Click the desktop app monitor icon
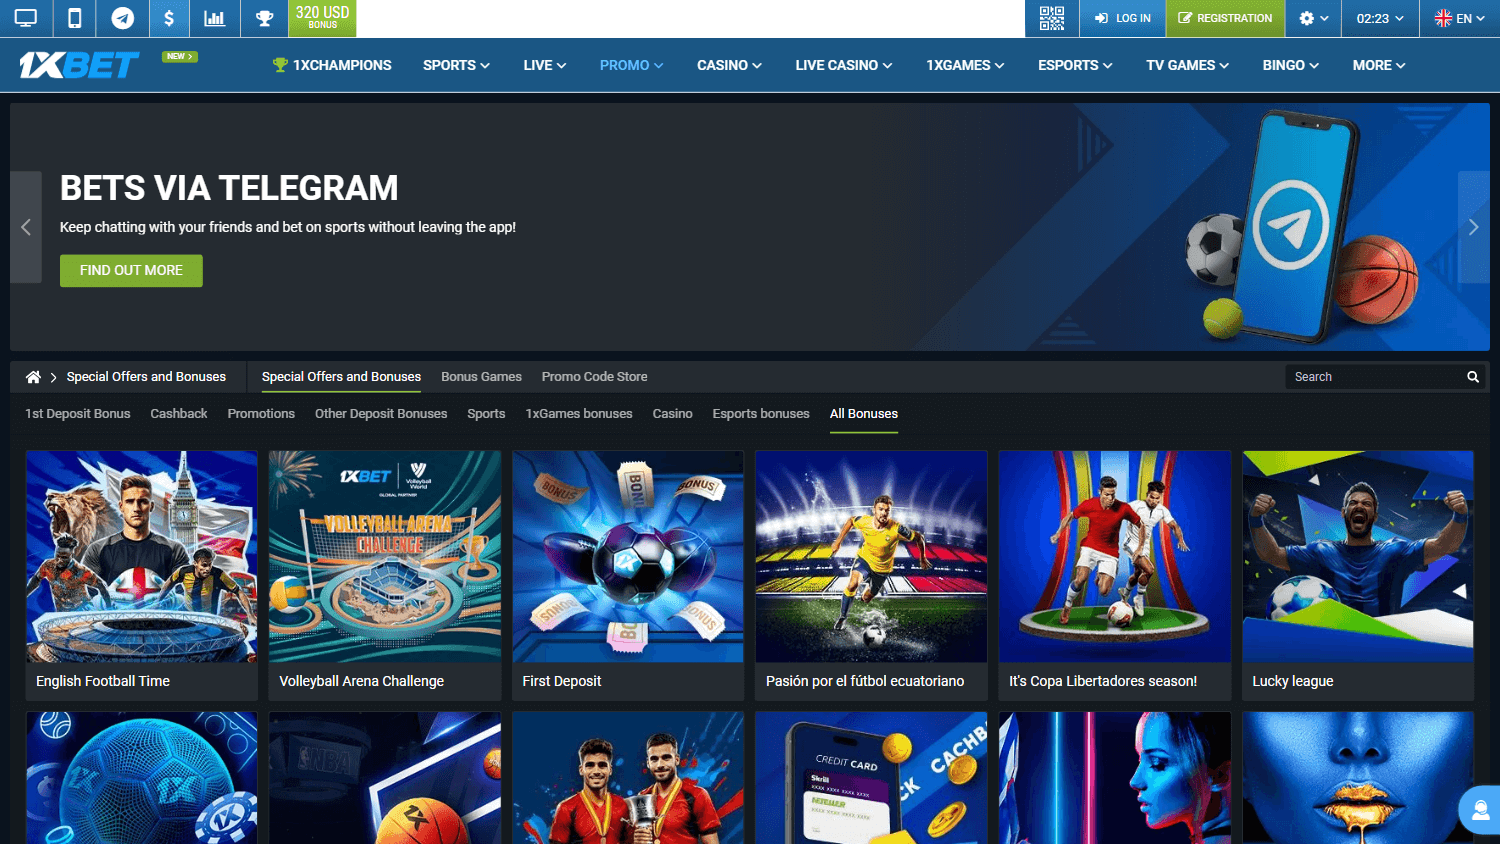Screen dimensions: 1500x844 click(x=25, y=18)
